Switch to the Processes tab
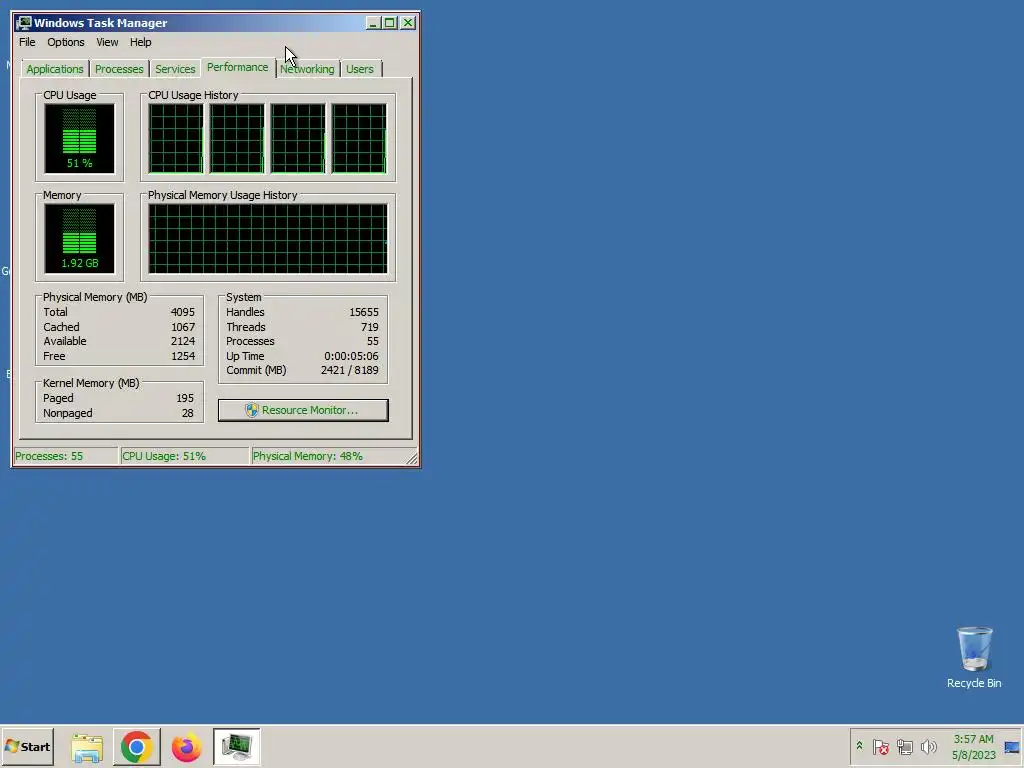 pos(119,69)
